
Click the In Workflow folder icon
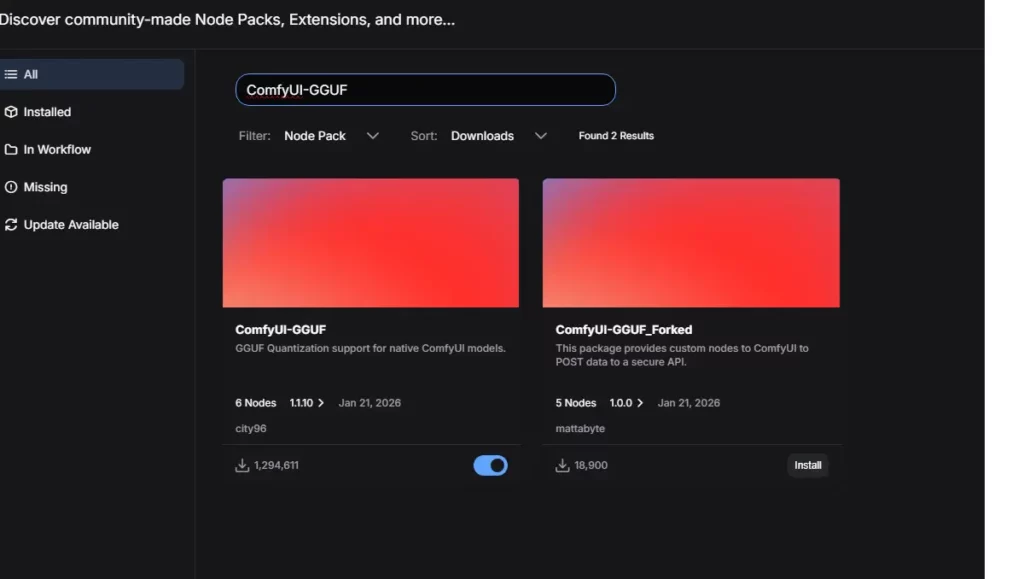click(x=11, y=150)
